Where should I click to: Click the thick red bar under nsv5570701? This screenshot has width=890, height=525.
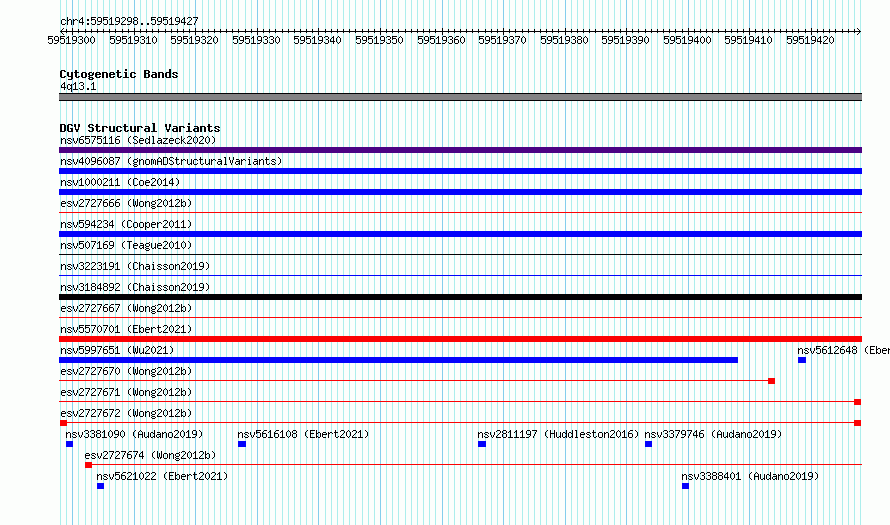click(460, 339)
